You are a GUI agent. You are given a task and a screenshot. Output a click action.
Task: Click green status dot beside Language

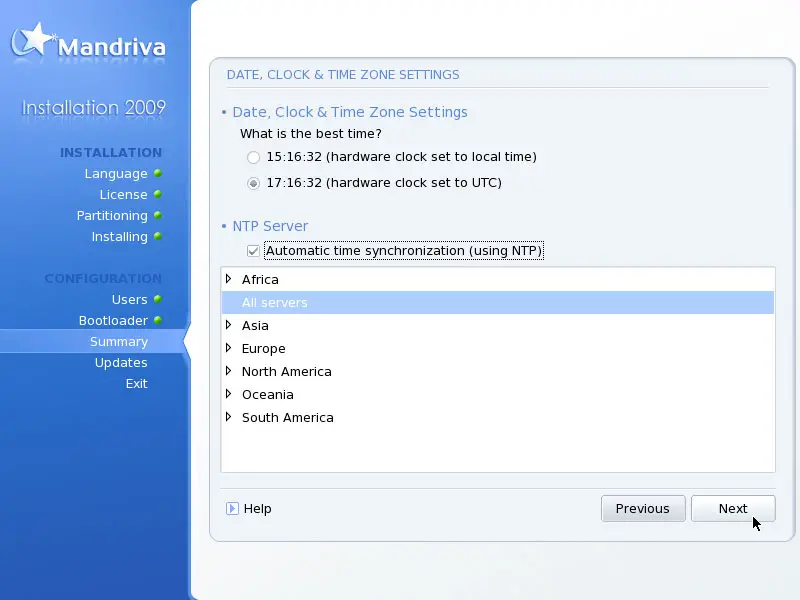[158, 173]
